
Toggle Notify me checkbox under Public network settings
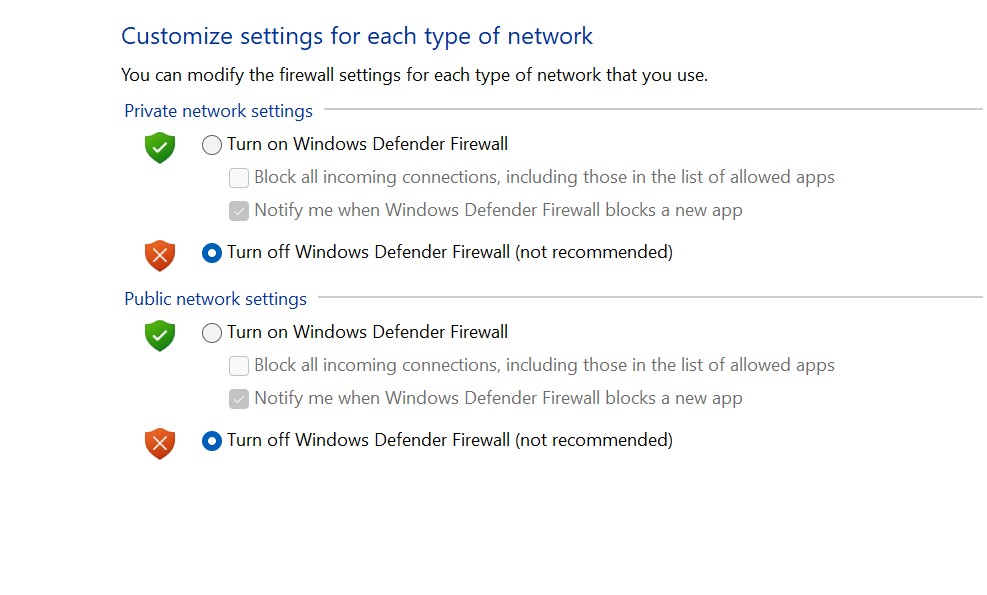click(x=239, y=399)
